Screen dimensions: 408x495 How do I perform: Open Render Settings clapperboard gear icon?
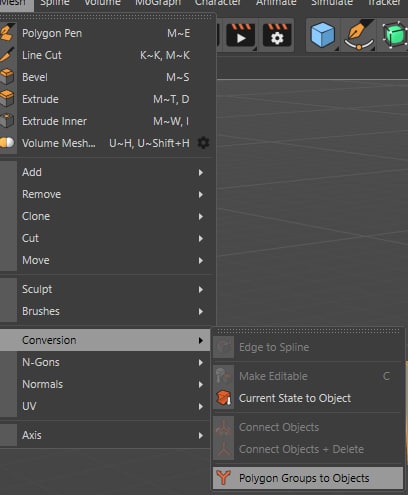pos(277,35)
